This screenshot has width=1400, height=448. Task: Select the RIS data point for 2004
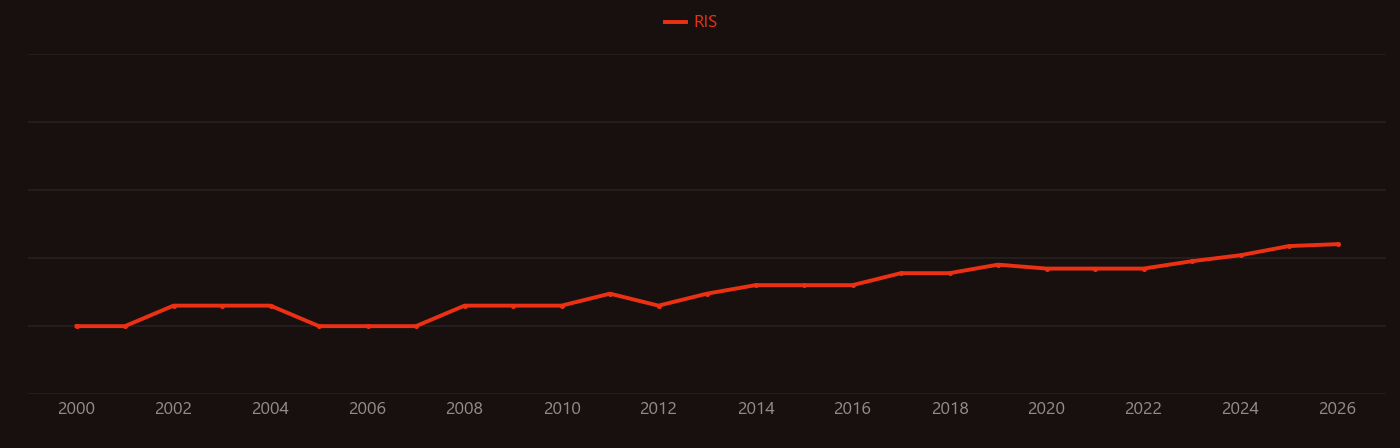point(270,306)
